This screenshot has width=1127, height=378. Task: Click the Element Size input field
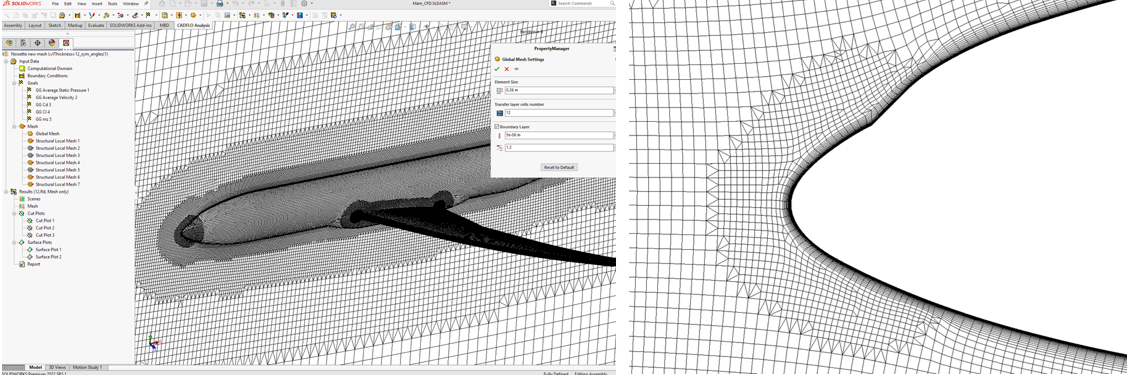559,90
